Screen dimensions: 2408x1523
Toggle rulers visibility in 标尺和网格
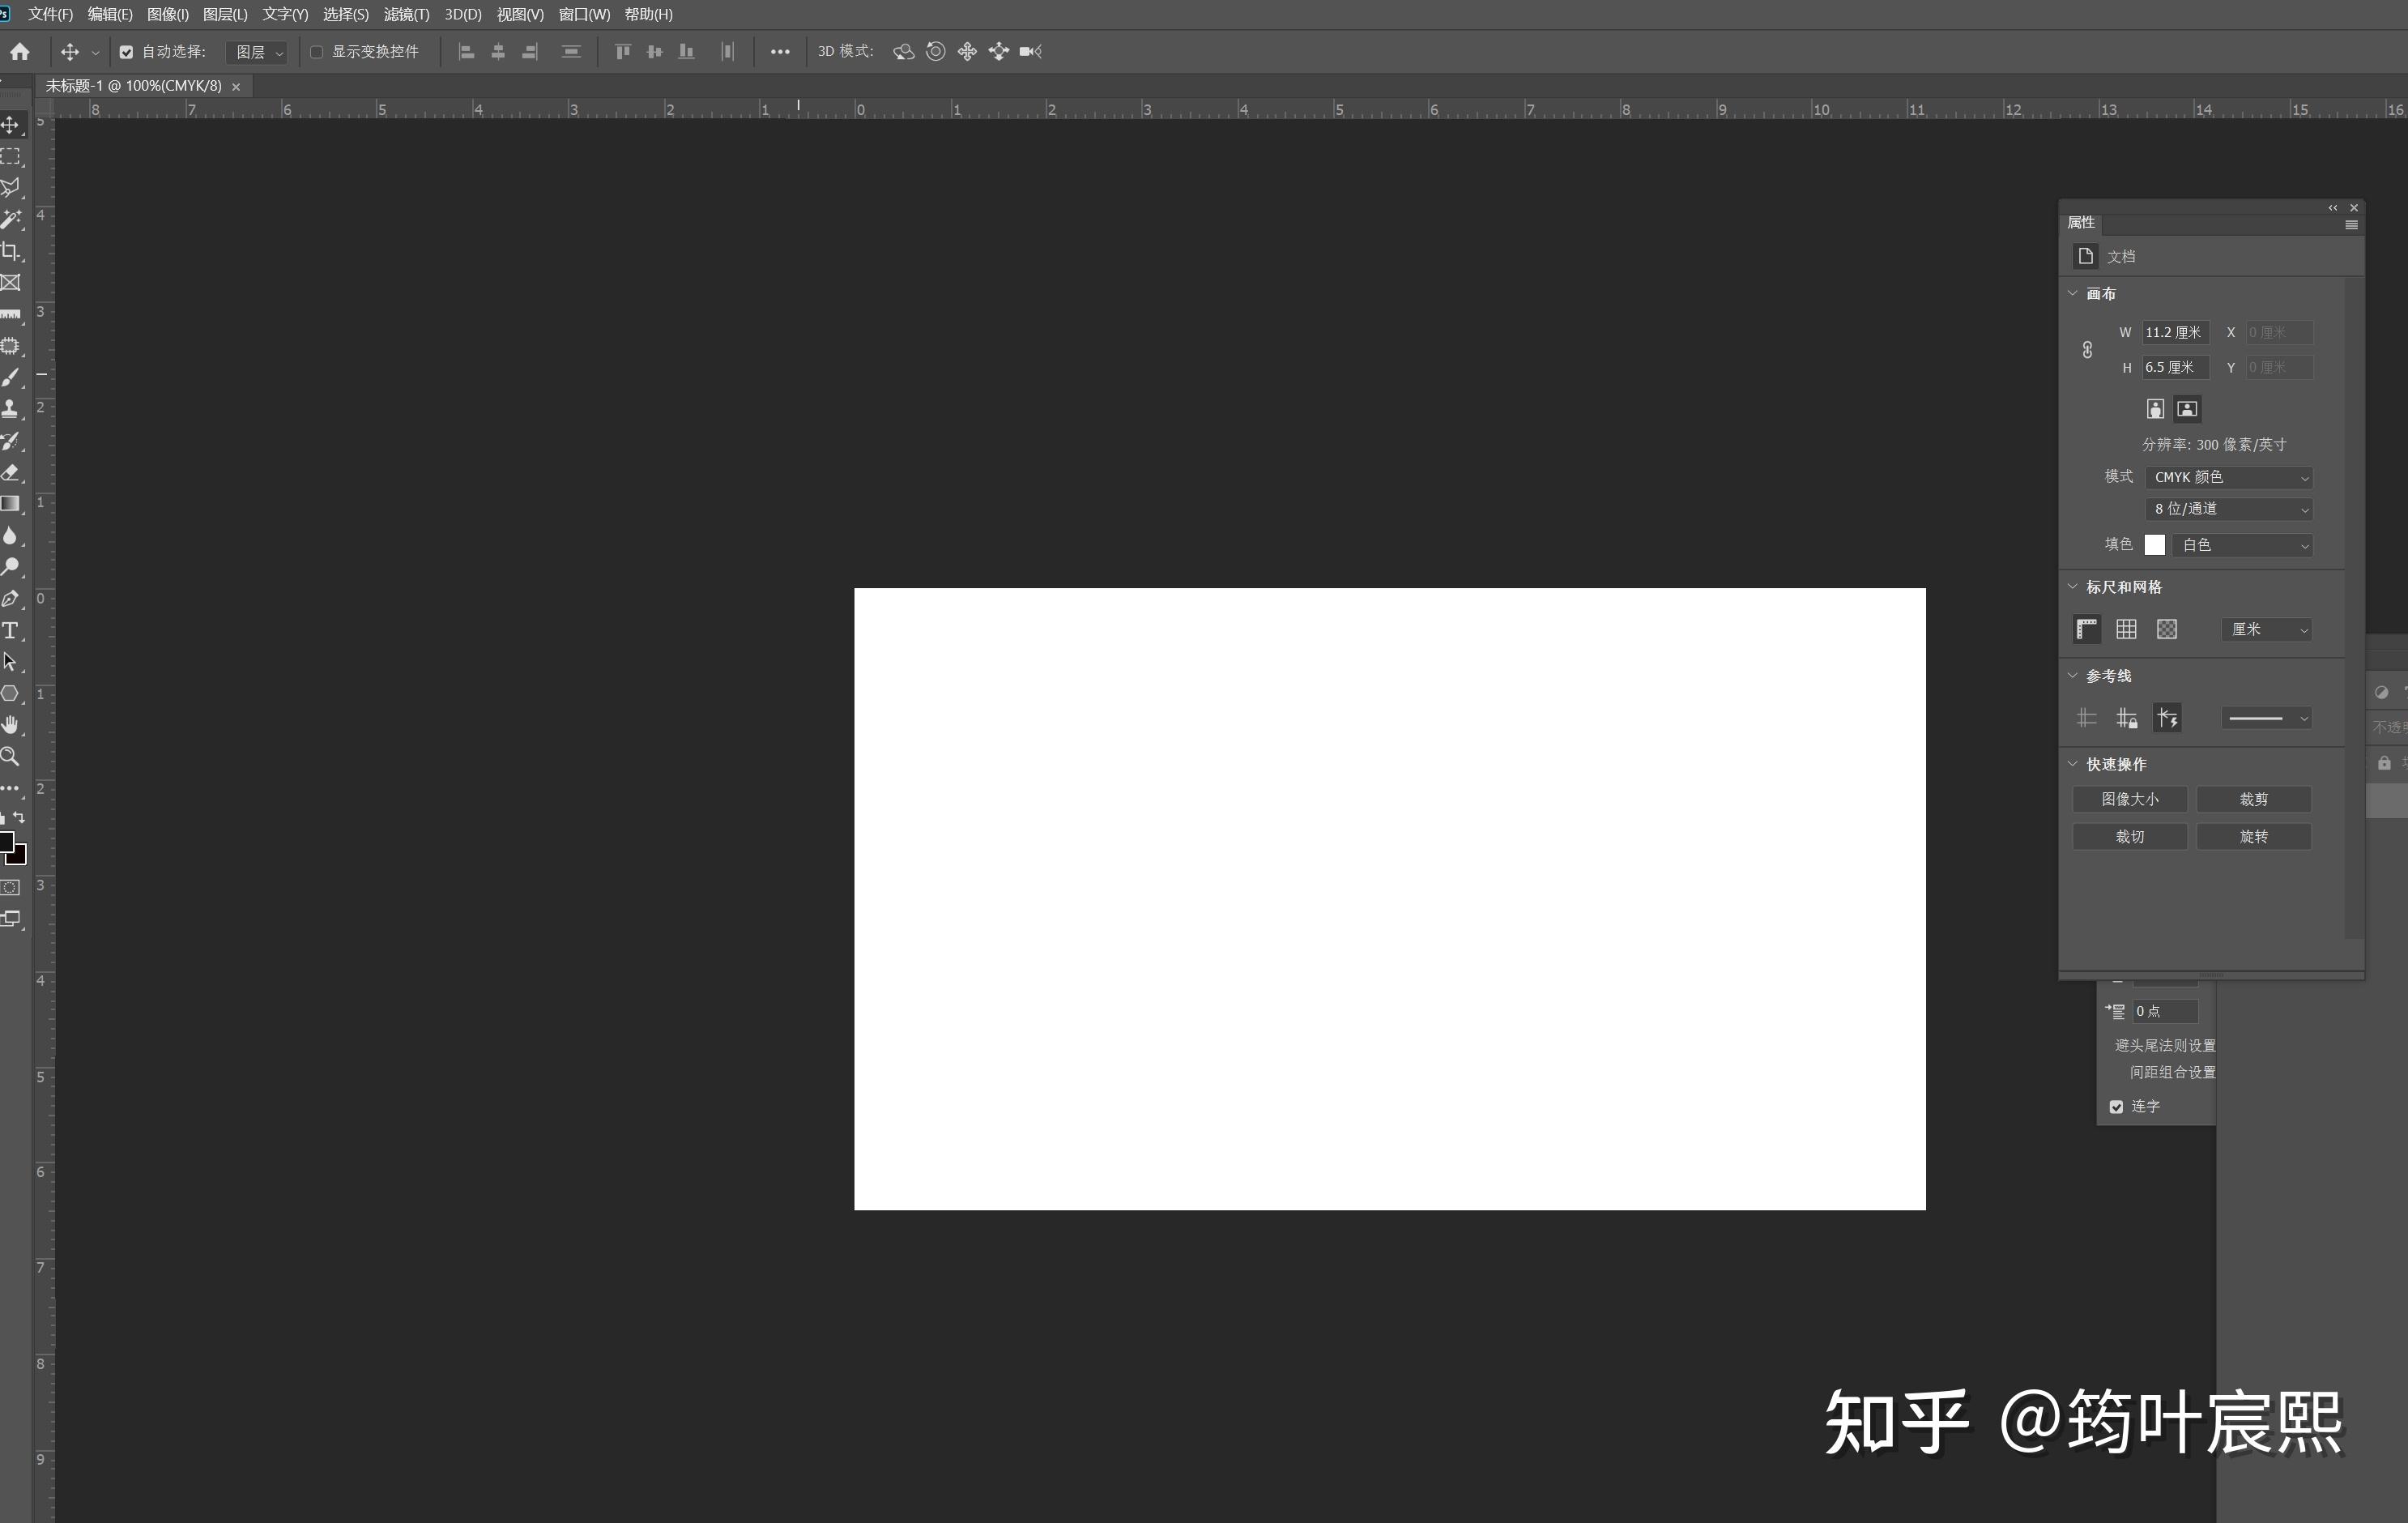pyautogui.click(x=2087, y=629)
